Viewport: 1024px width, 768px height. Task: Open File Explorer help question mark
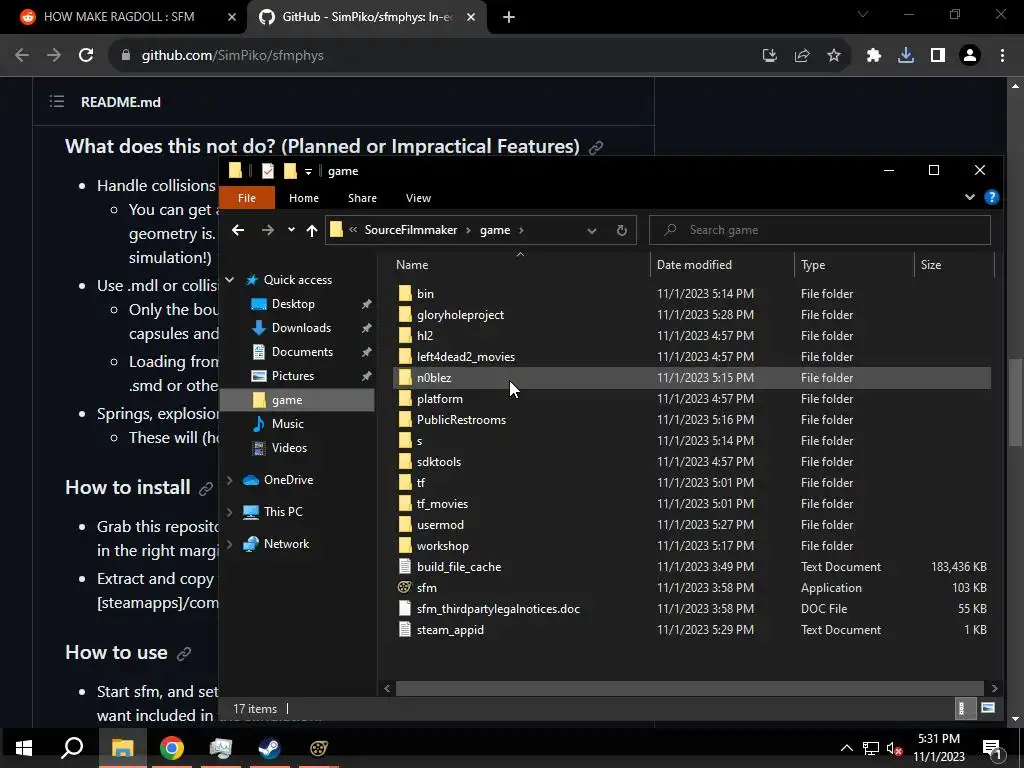coord(991,197)
